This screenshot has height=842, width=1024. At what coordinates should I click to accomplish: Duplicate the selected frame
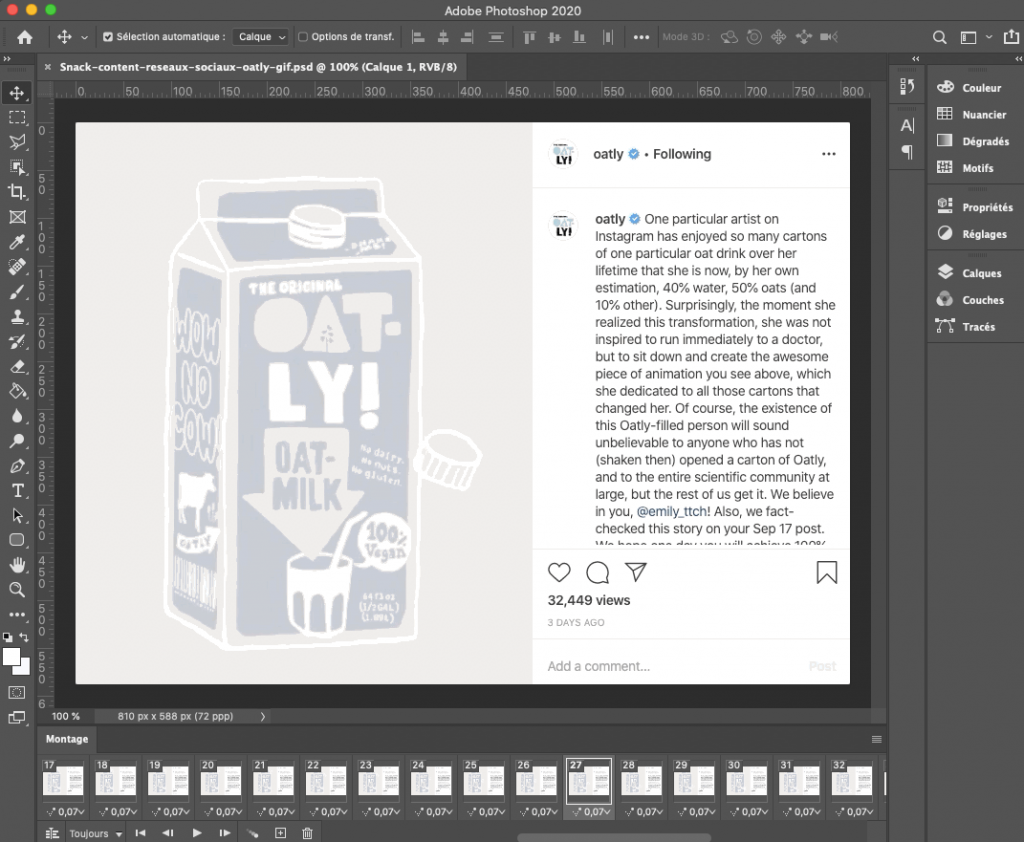(x=280, y=833)
